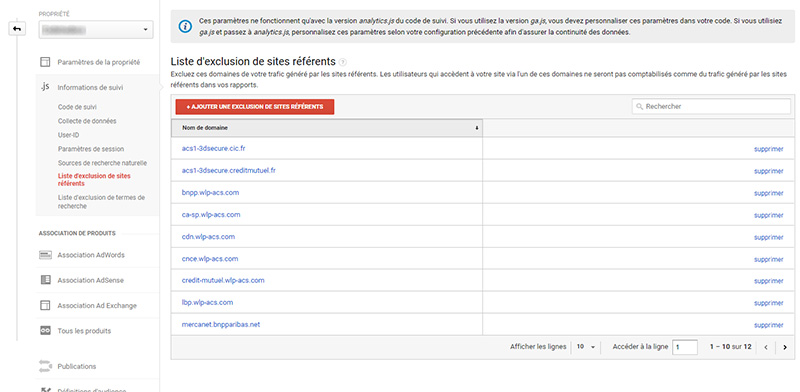Open Paramètres de la propriété
The image size is (800, 392).
coord(98,62)
